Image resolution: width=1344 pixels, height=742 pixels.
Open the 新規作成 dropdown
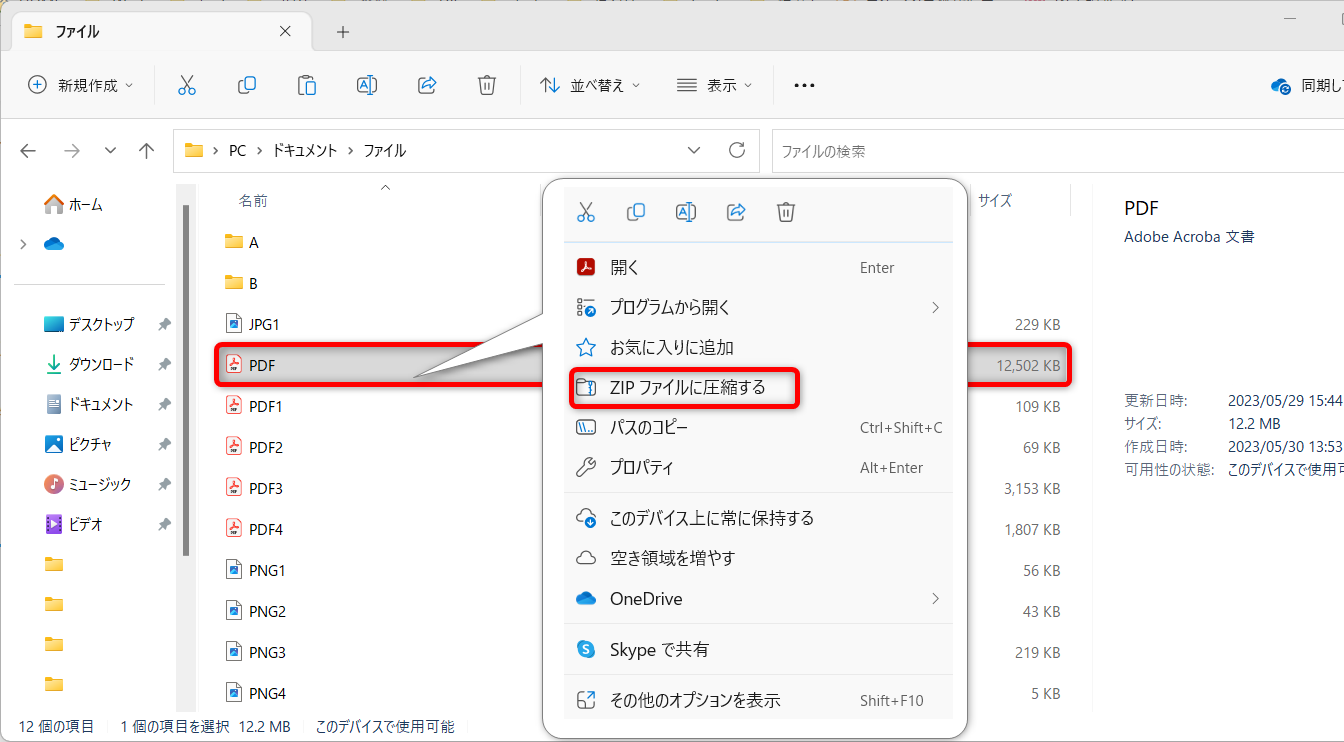81,86
